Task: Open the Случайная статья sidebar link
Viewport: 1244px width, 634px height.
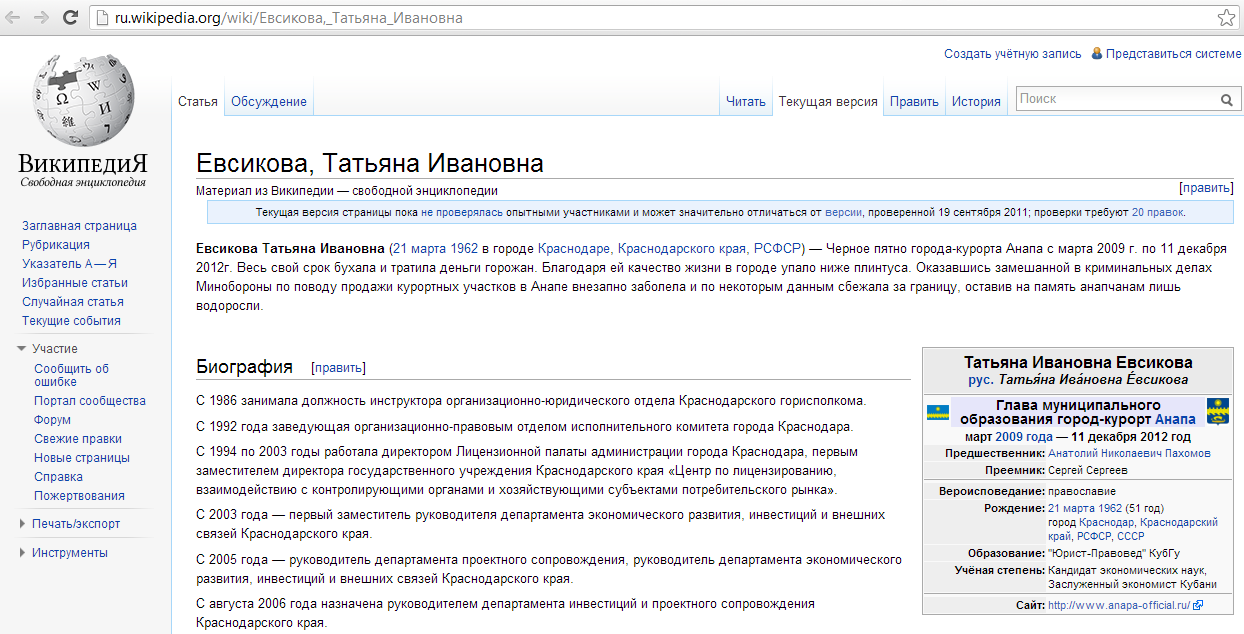Action: point(73,302)
